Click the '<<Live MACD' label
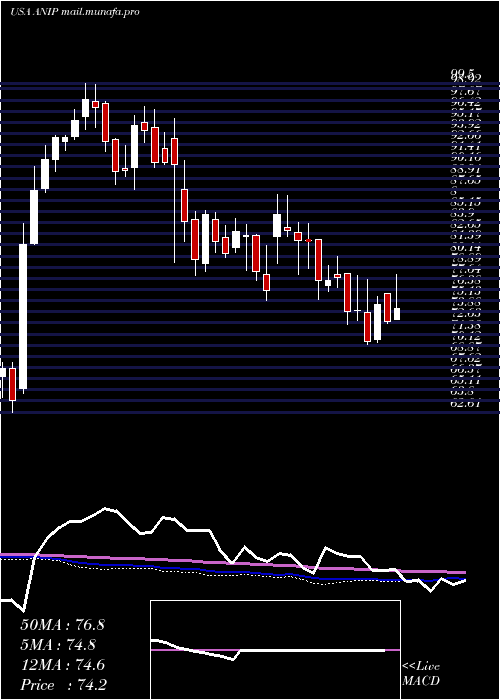Image resolution: width=500 pixels, height=700 pixels. [x=421, y=674]
